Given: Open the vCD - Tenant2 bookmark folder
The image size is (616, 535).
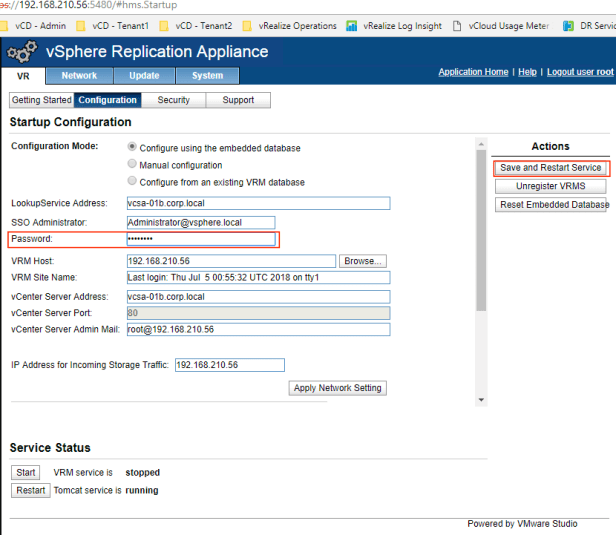Looking at the screenshot, I should [x=203, y=25].
